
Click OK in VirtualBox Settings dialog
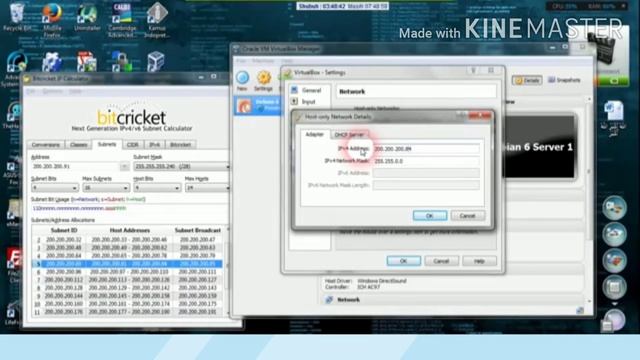click(404, 261)
